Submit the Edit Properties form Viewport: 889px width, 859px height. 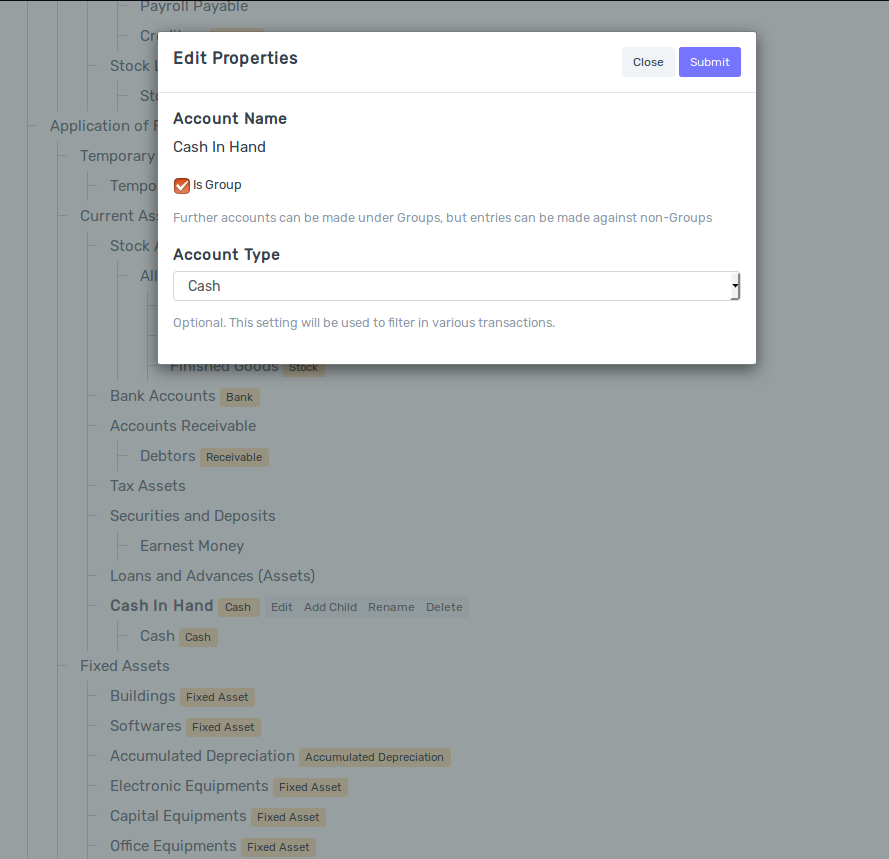tap(709, 61)
